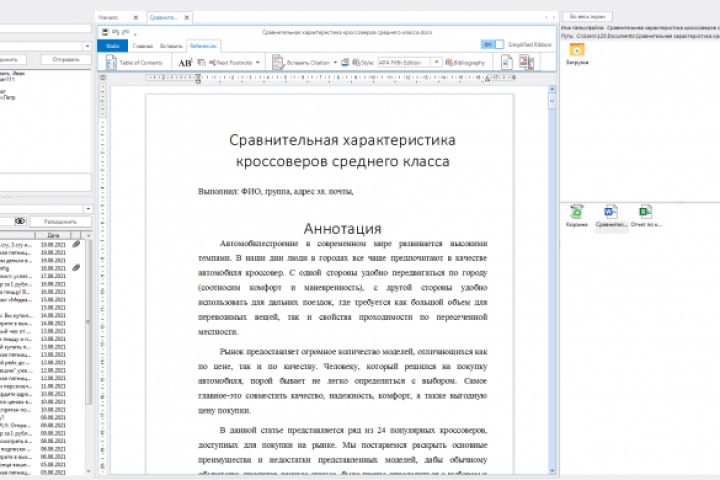This screenshot has height=480, width=720.
Task: Click the line Выполнил: ФИО, группа
Action: click(276, 191)
